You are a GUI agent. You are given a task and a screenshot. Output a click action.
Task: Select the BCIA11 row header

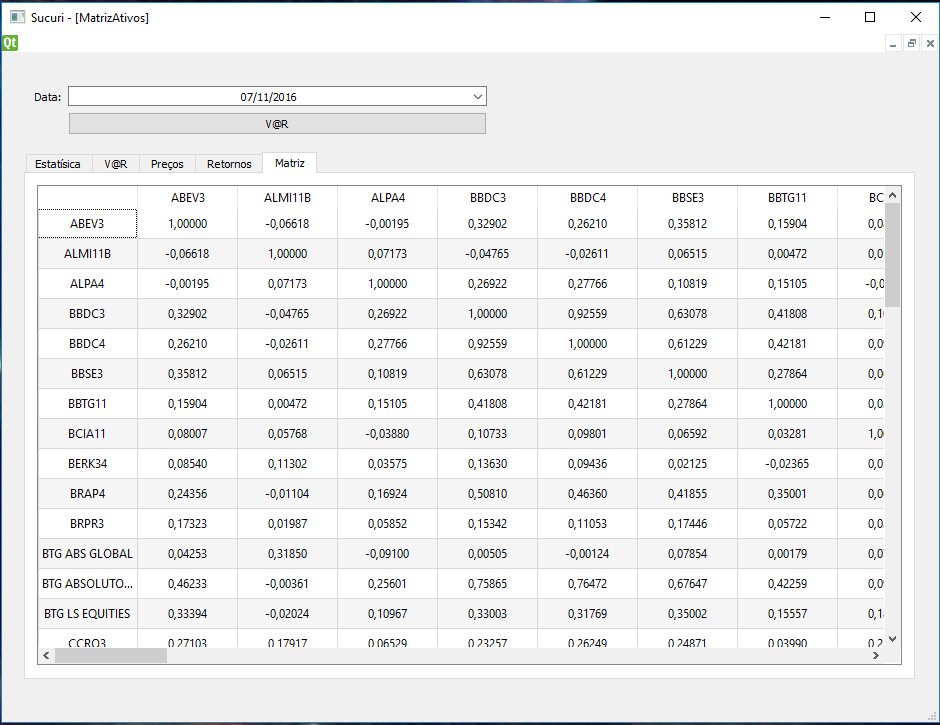(x=88, y=434)
